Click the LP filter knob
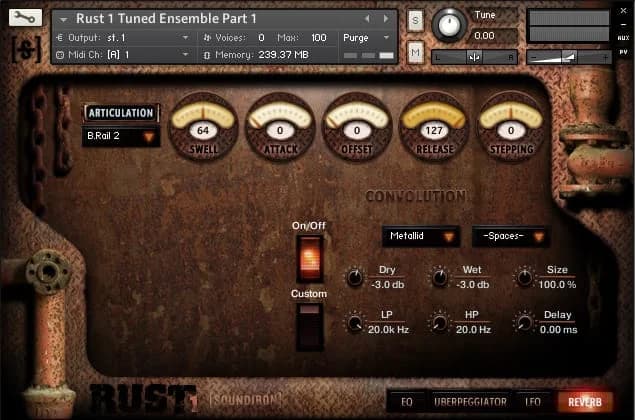635x420 pixels. click(x=355, y=323)
